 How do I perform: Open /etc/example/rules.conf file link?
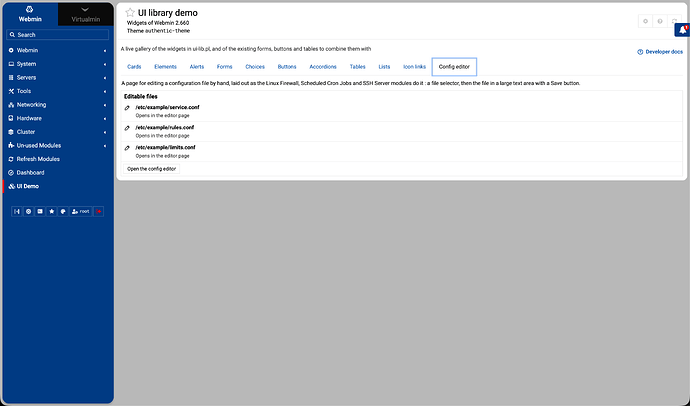pyautogui.click(x=165, y=128)
